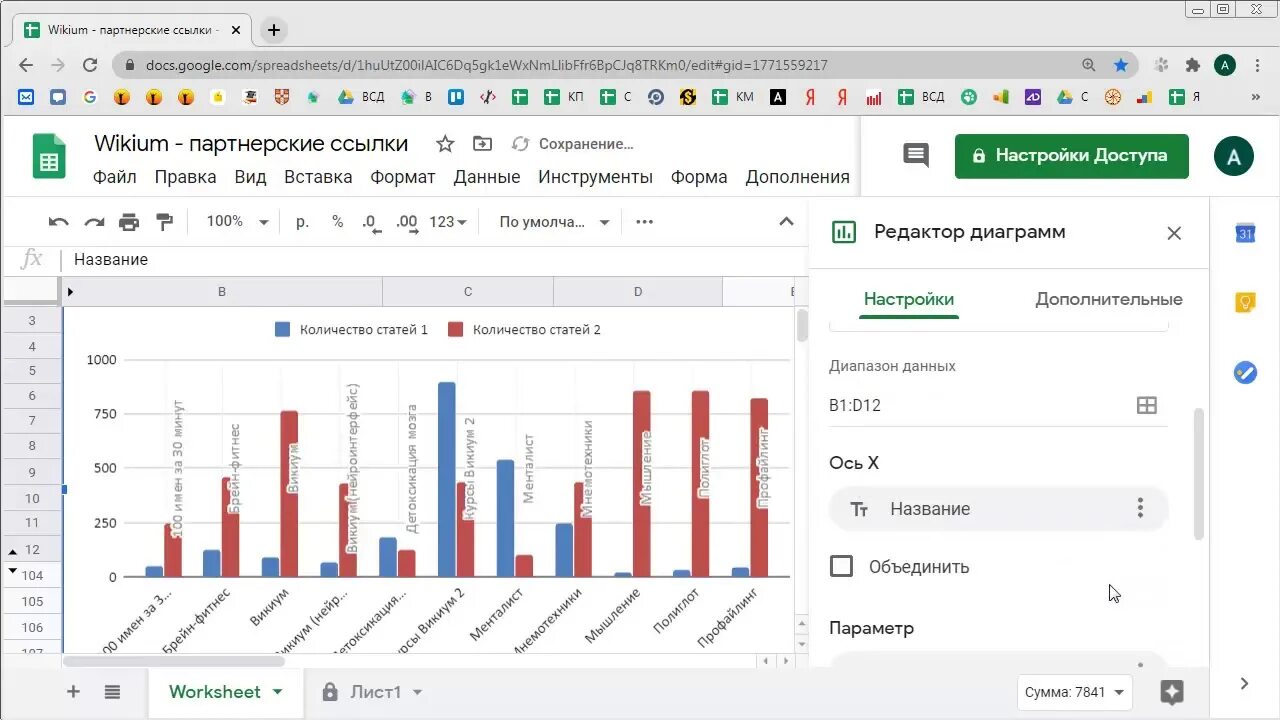Switch to the Настройки tab
1280x720 pixels.
[909, 299]
